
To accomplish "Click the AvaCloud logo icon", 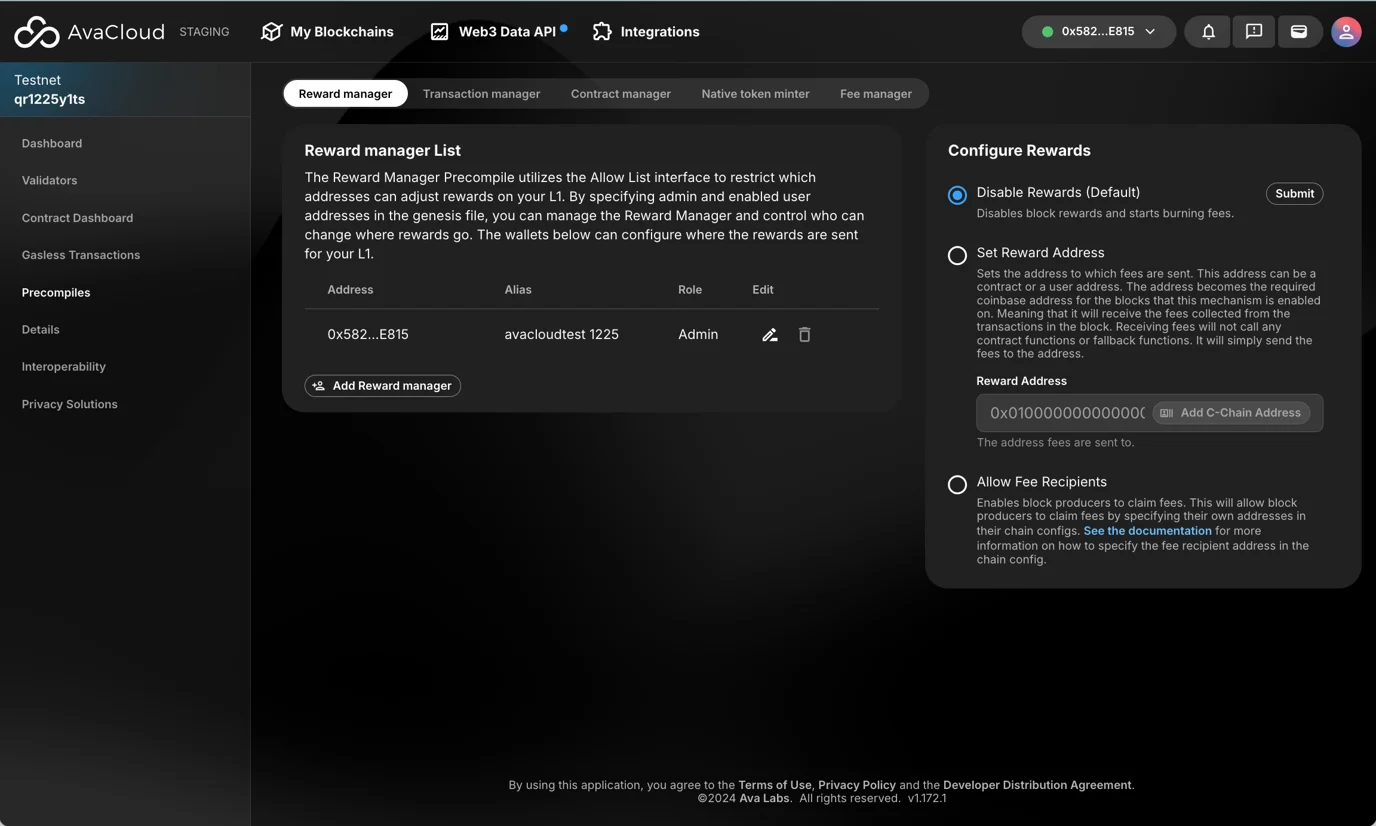I will (x=37, y=32).
